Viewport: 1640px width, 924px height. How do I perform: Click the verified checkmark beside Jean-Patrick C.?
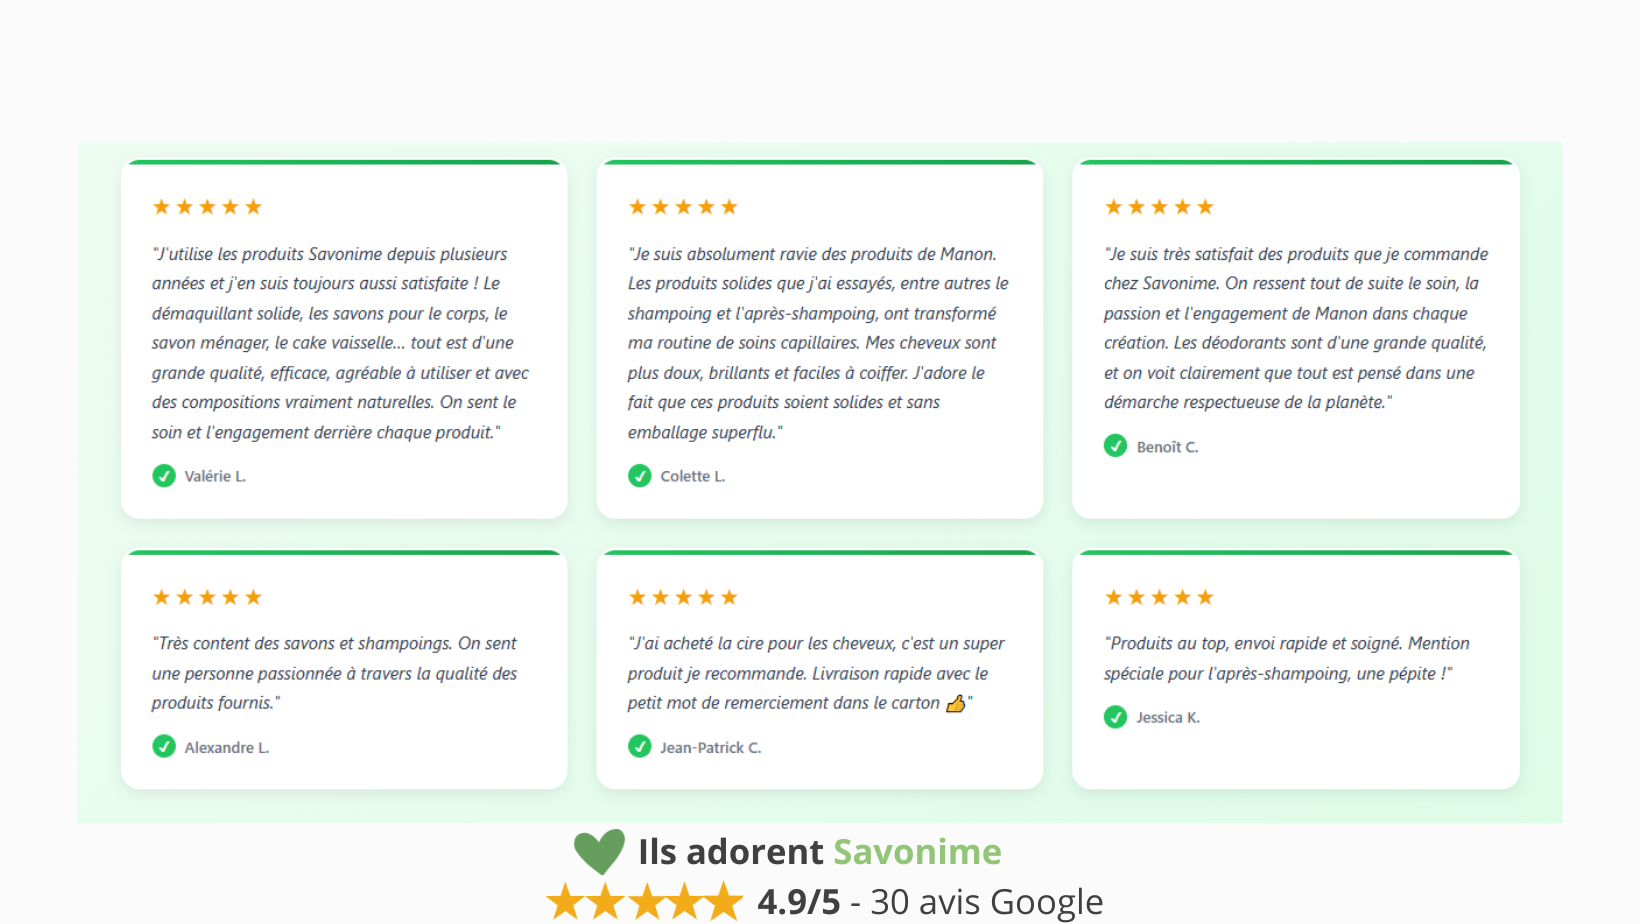640,747
